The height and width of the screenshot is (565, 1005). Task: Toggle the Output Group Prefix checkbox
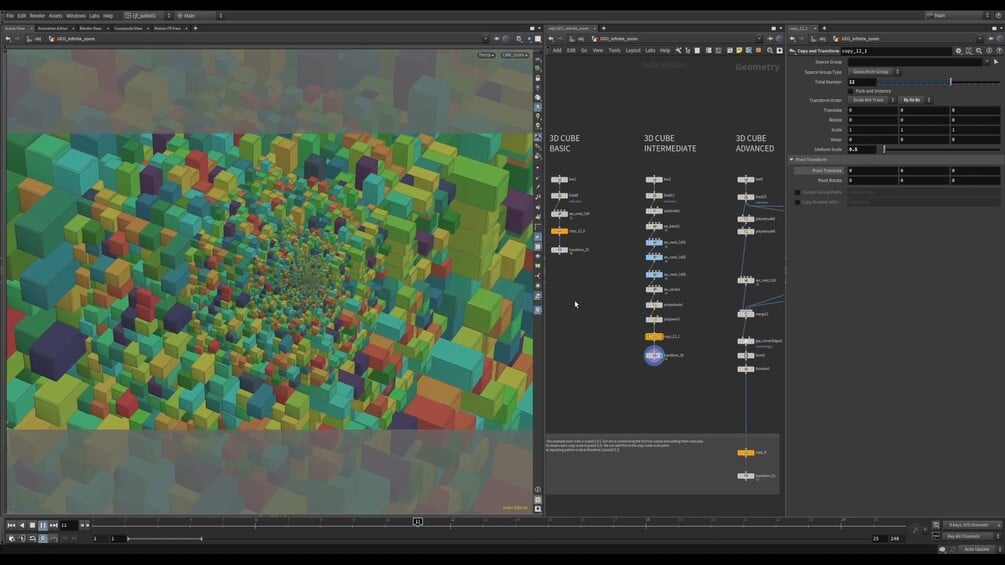tap(797, 192)
